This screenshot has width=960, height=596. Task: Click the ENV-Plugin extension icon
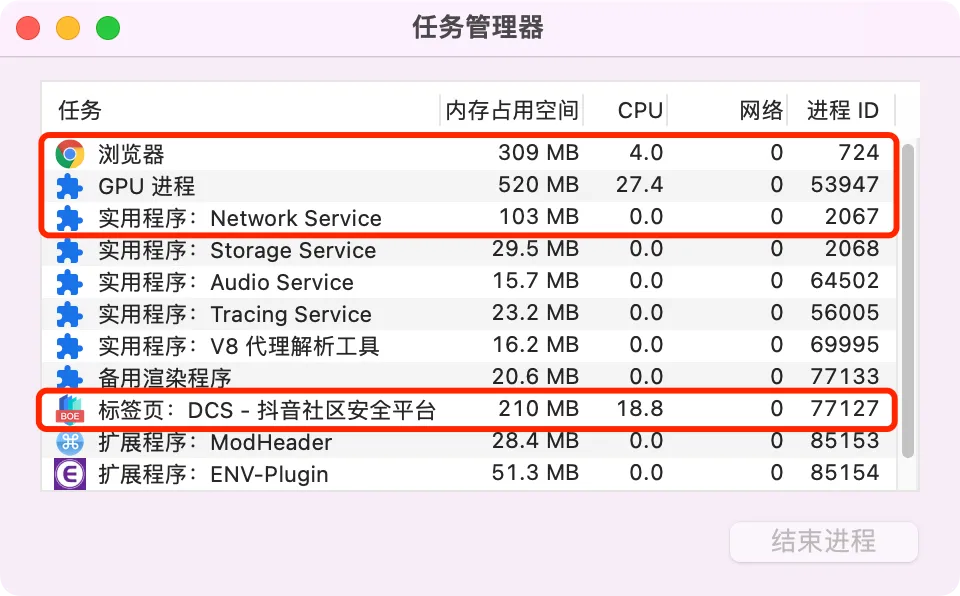pyautogui.click(x=70, y=474)
